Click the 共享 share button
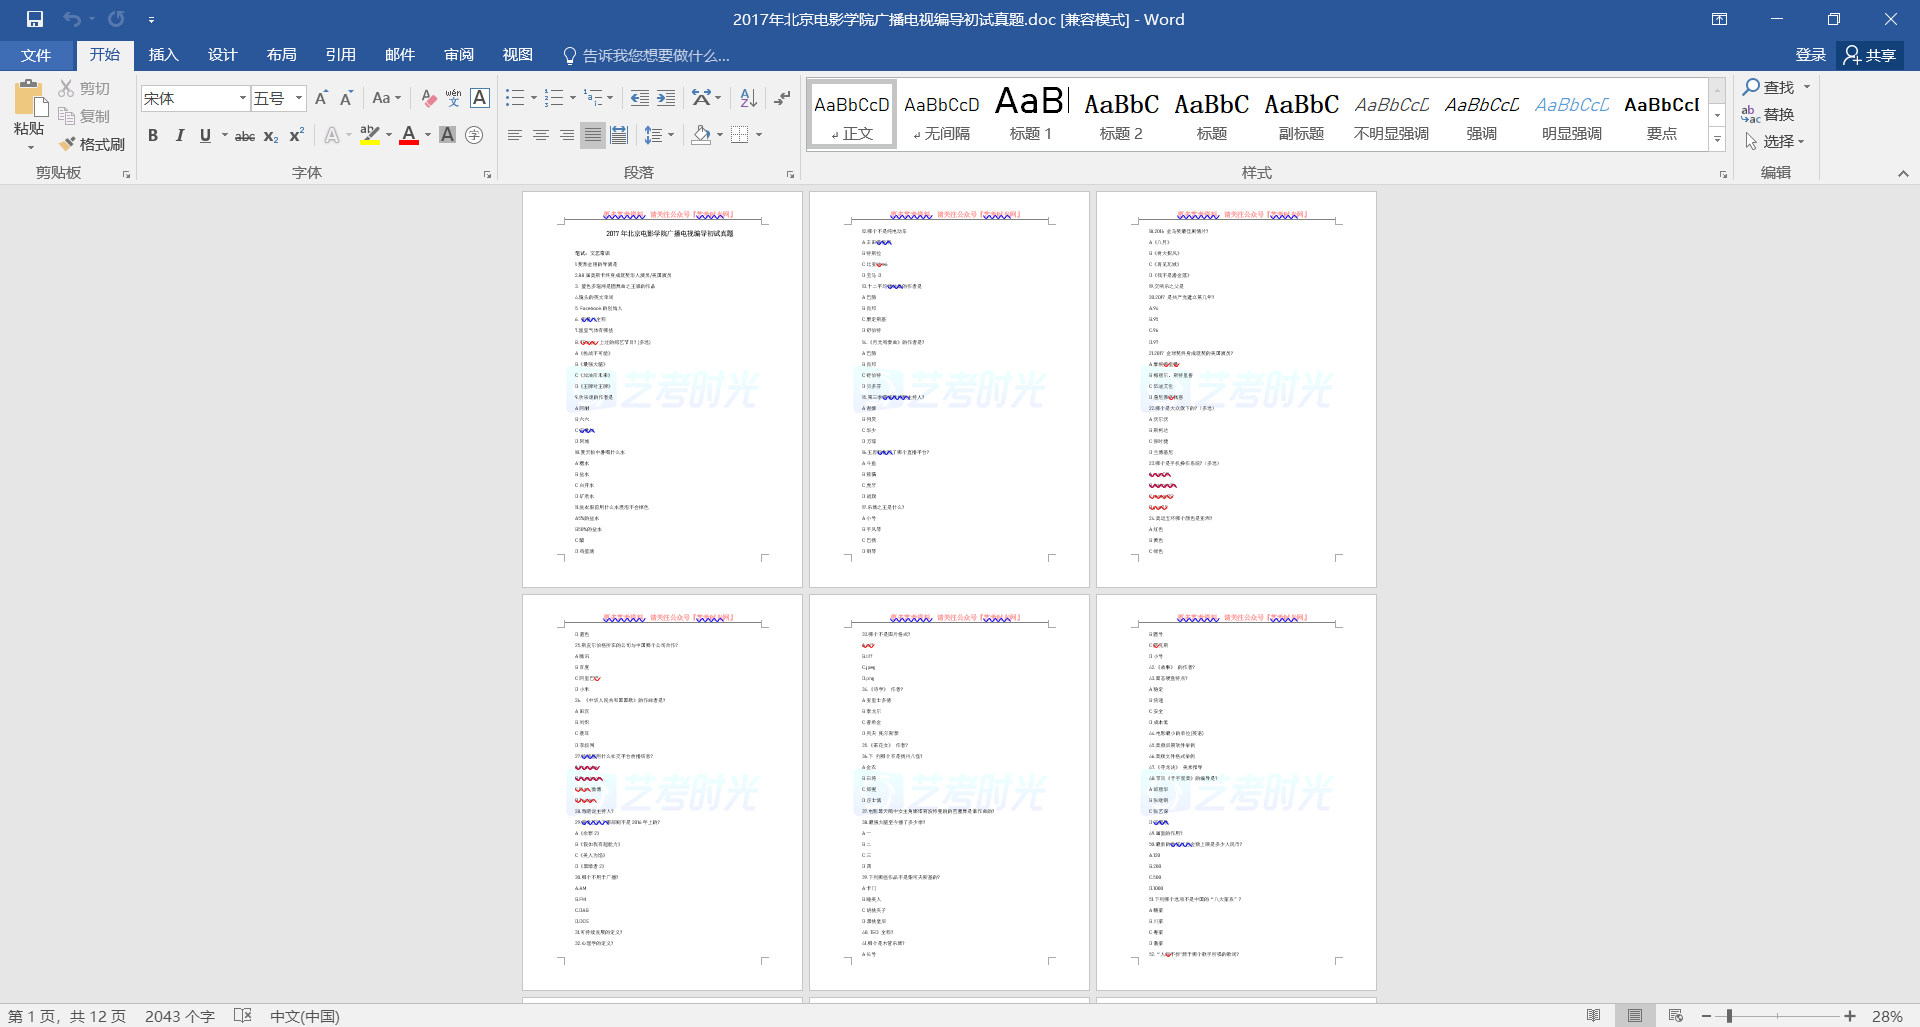The width and height of the screenshot is (1920, 1027). coord(1870,55)
